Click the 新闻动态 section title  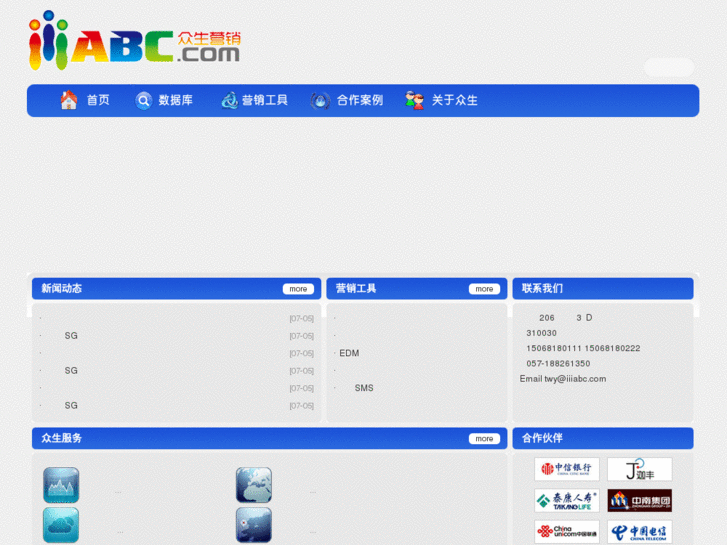[x=62, y=289]
